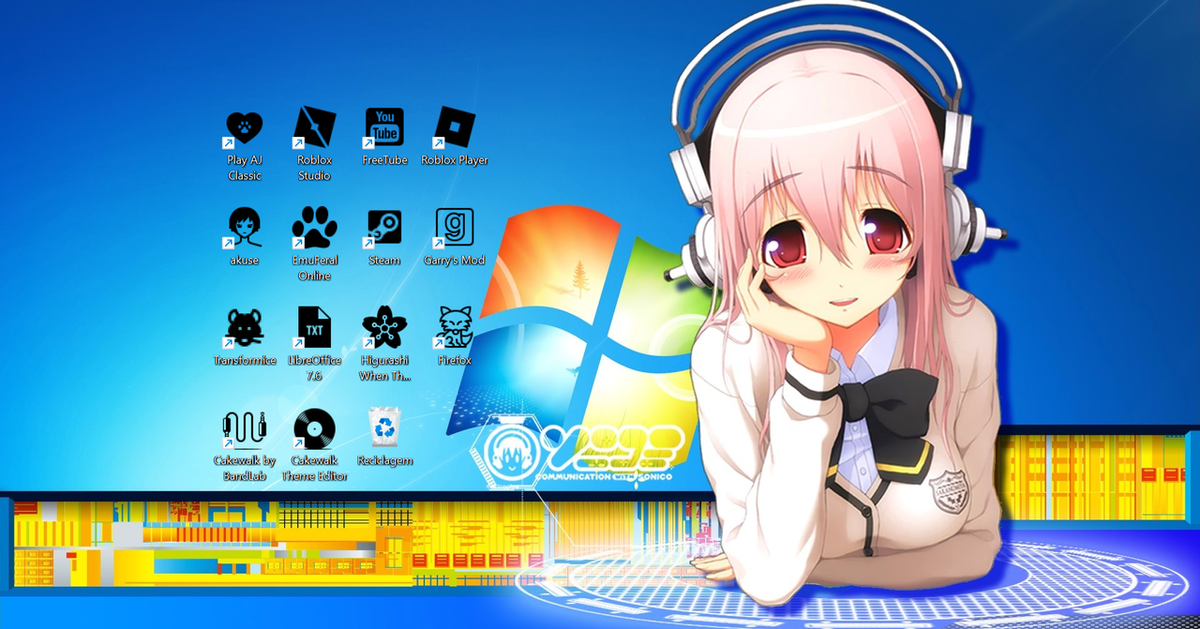Click the Windows logo on the wallpaper
Image resolution: width=1200 pixels, height=629 pixels.
(580, 320)
